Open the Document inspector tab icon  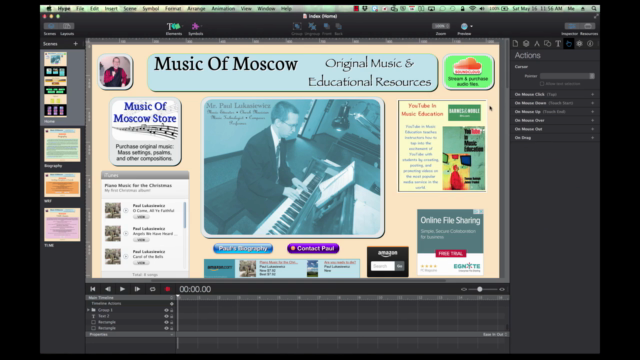click(515, 44)
